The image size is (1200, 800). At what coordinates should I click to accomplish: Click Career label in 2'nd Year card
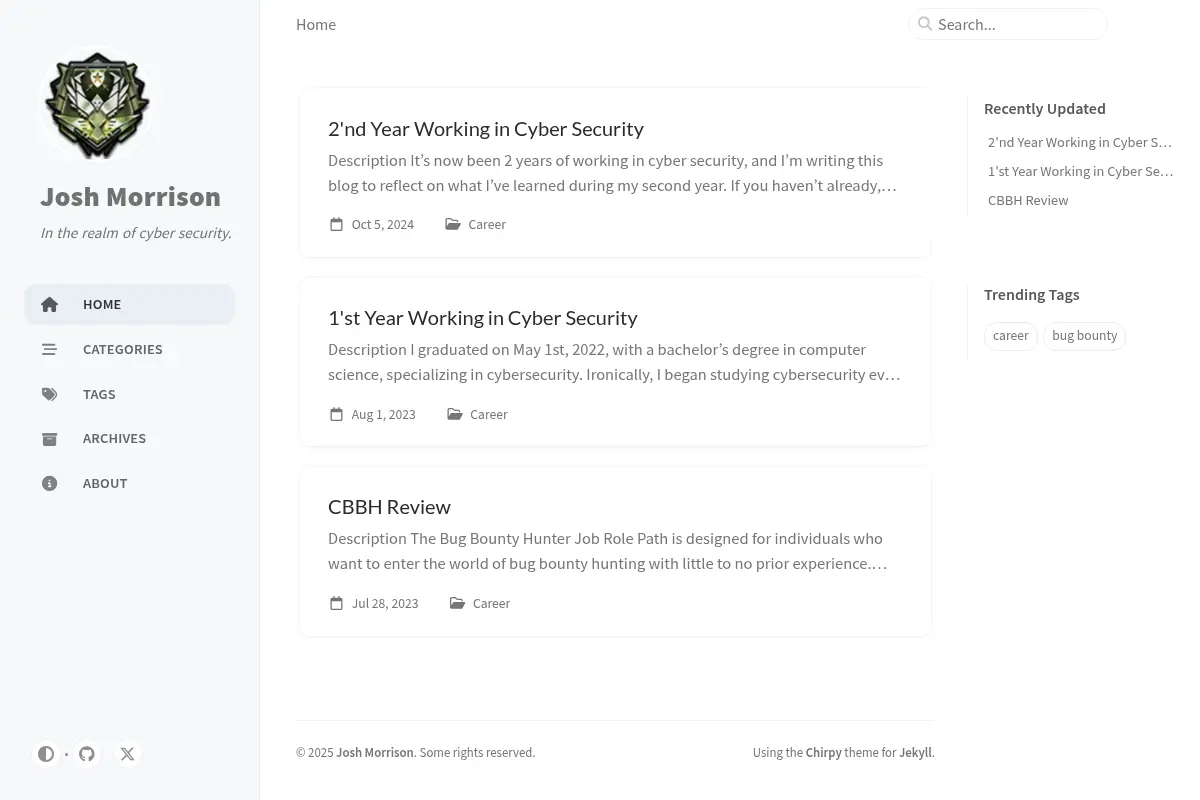pos(487,224)
